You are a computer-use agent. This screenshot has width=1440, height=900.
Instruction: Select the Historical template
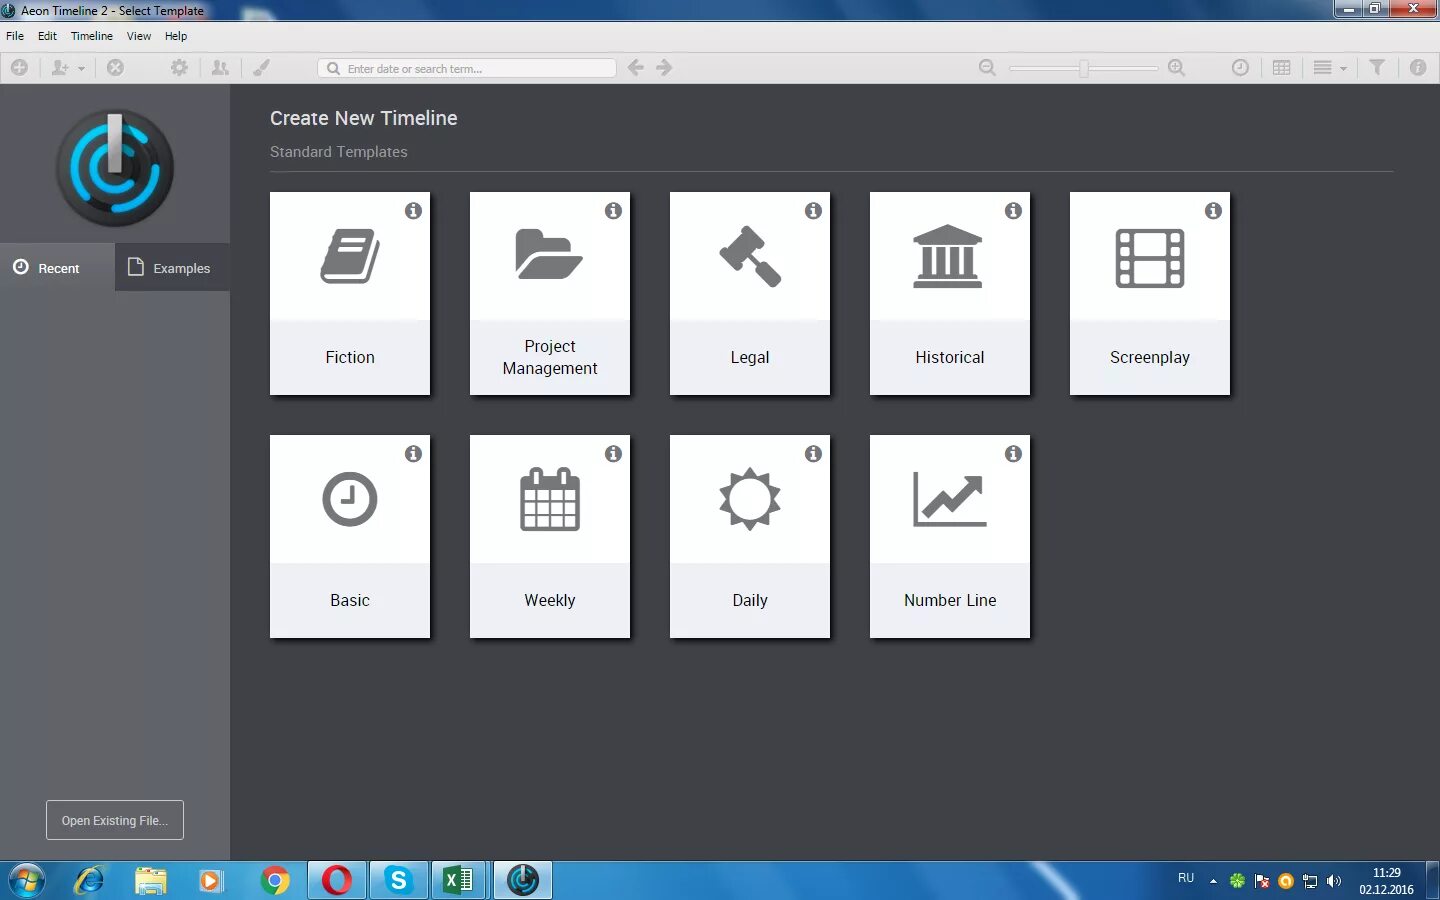coord(950,293)
